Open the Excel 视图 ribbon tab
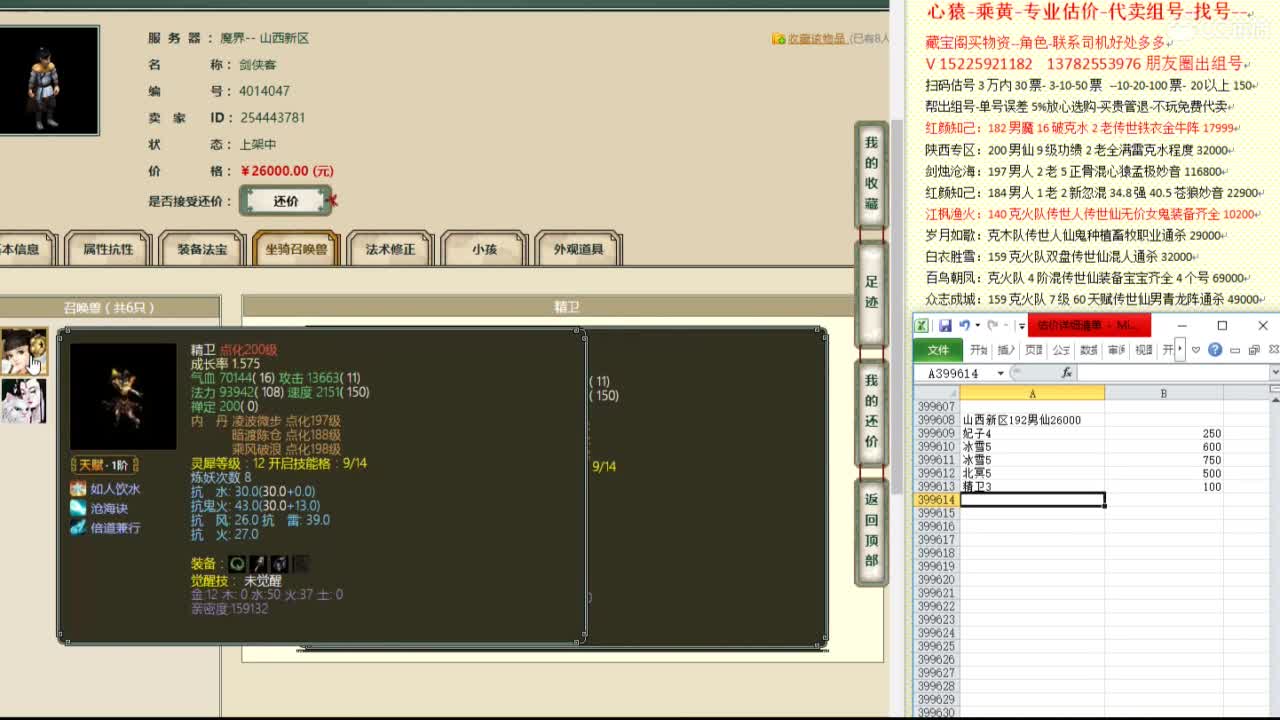1280x720 pixels. [x=1144, y=350]
